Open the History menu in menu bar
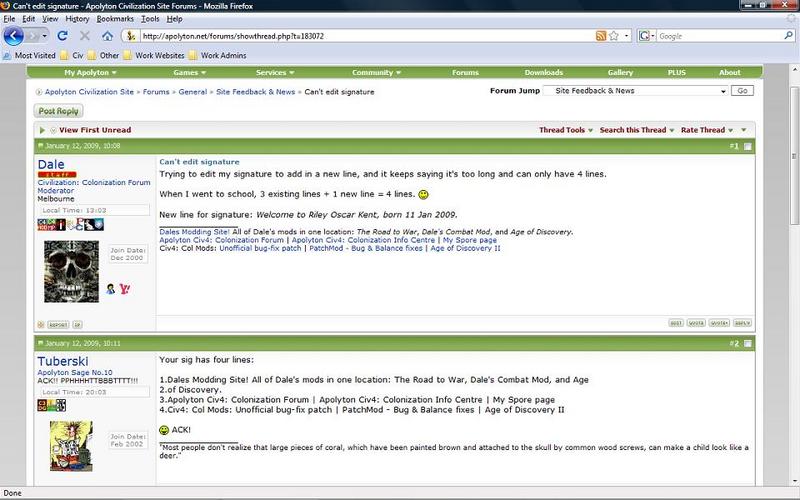800x500 pixels. click(77, 19)
